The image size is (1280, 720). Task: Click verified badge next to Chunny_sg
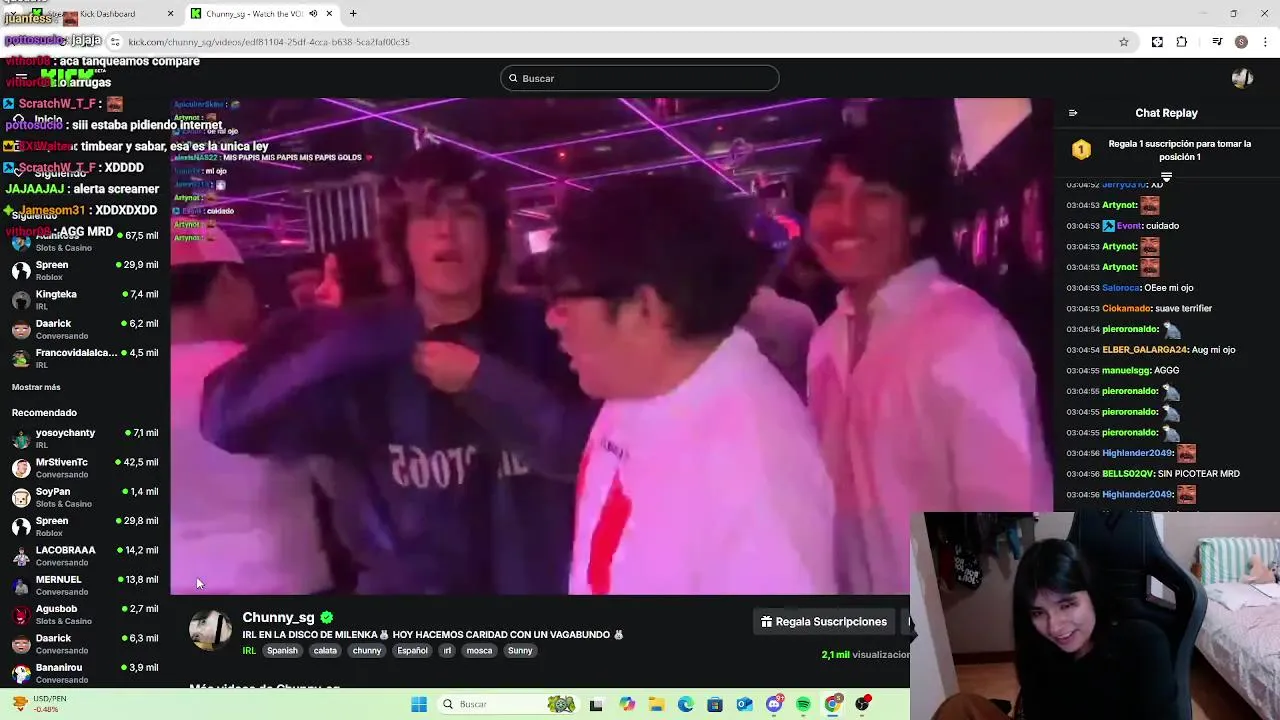327,618
